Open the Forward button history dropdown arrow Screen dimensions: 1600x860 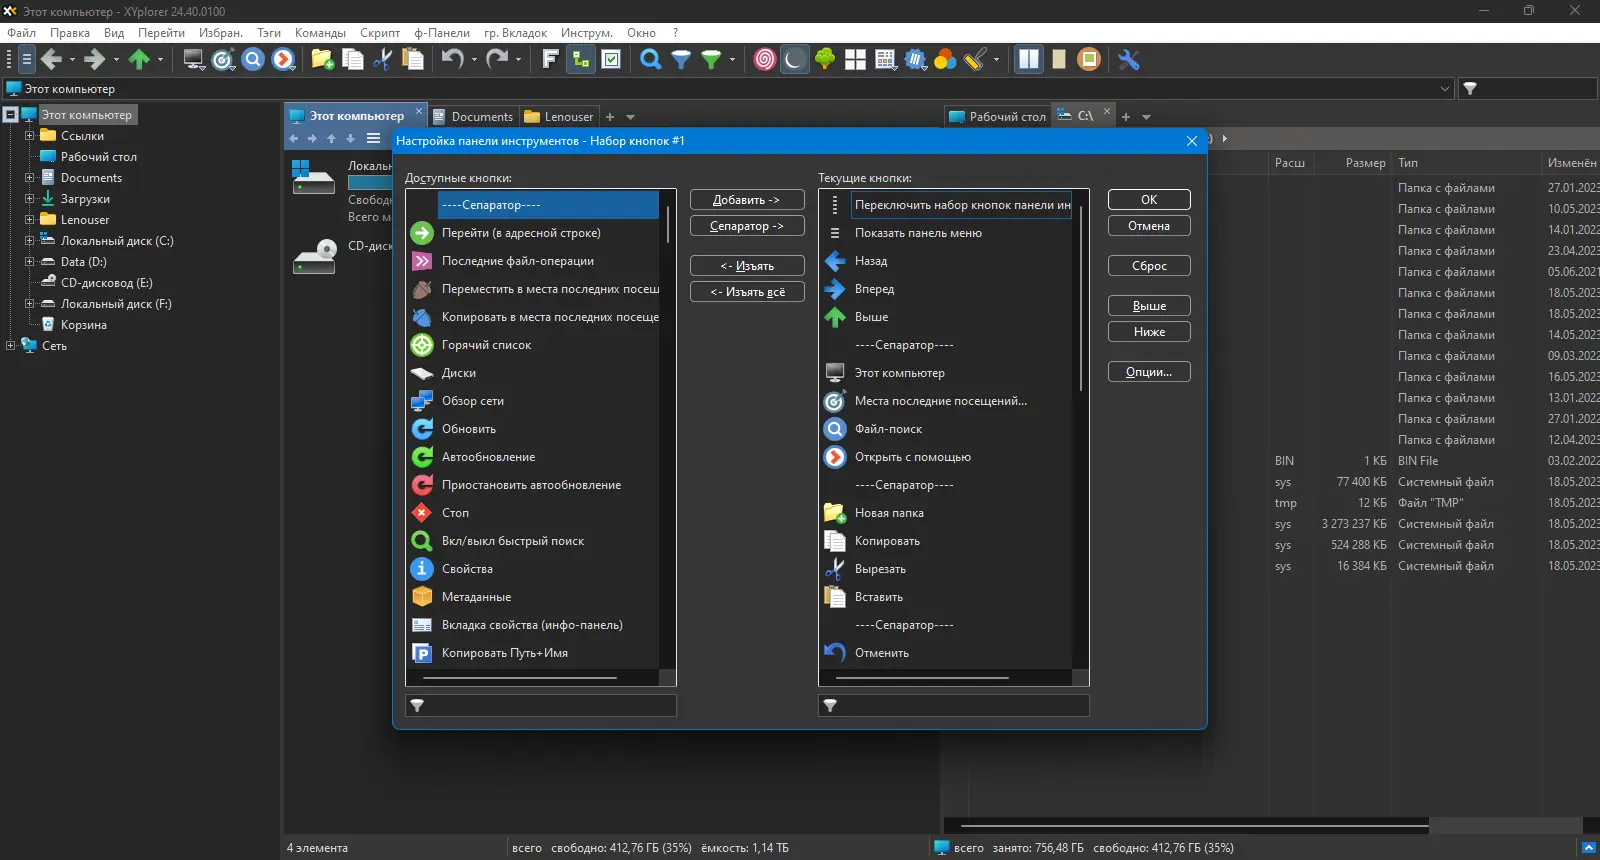point(116,60)
